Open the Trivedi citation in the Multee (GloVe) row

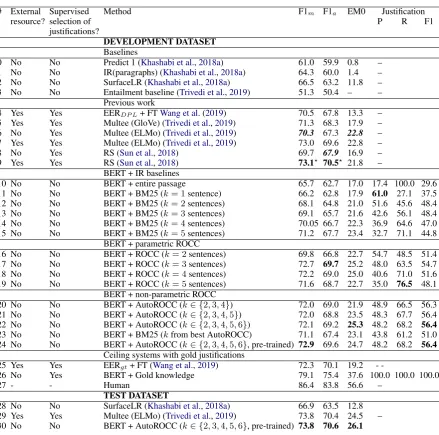point(199,123)
